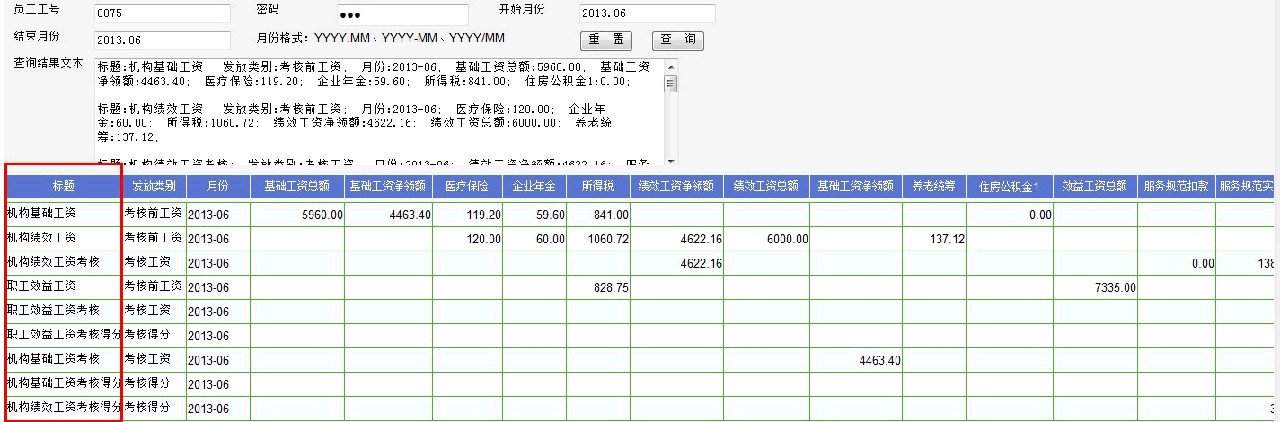Select the 机构基础工资 row title cell

(63, 214)
